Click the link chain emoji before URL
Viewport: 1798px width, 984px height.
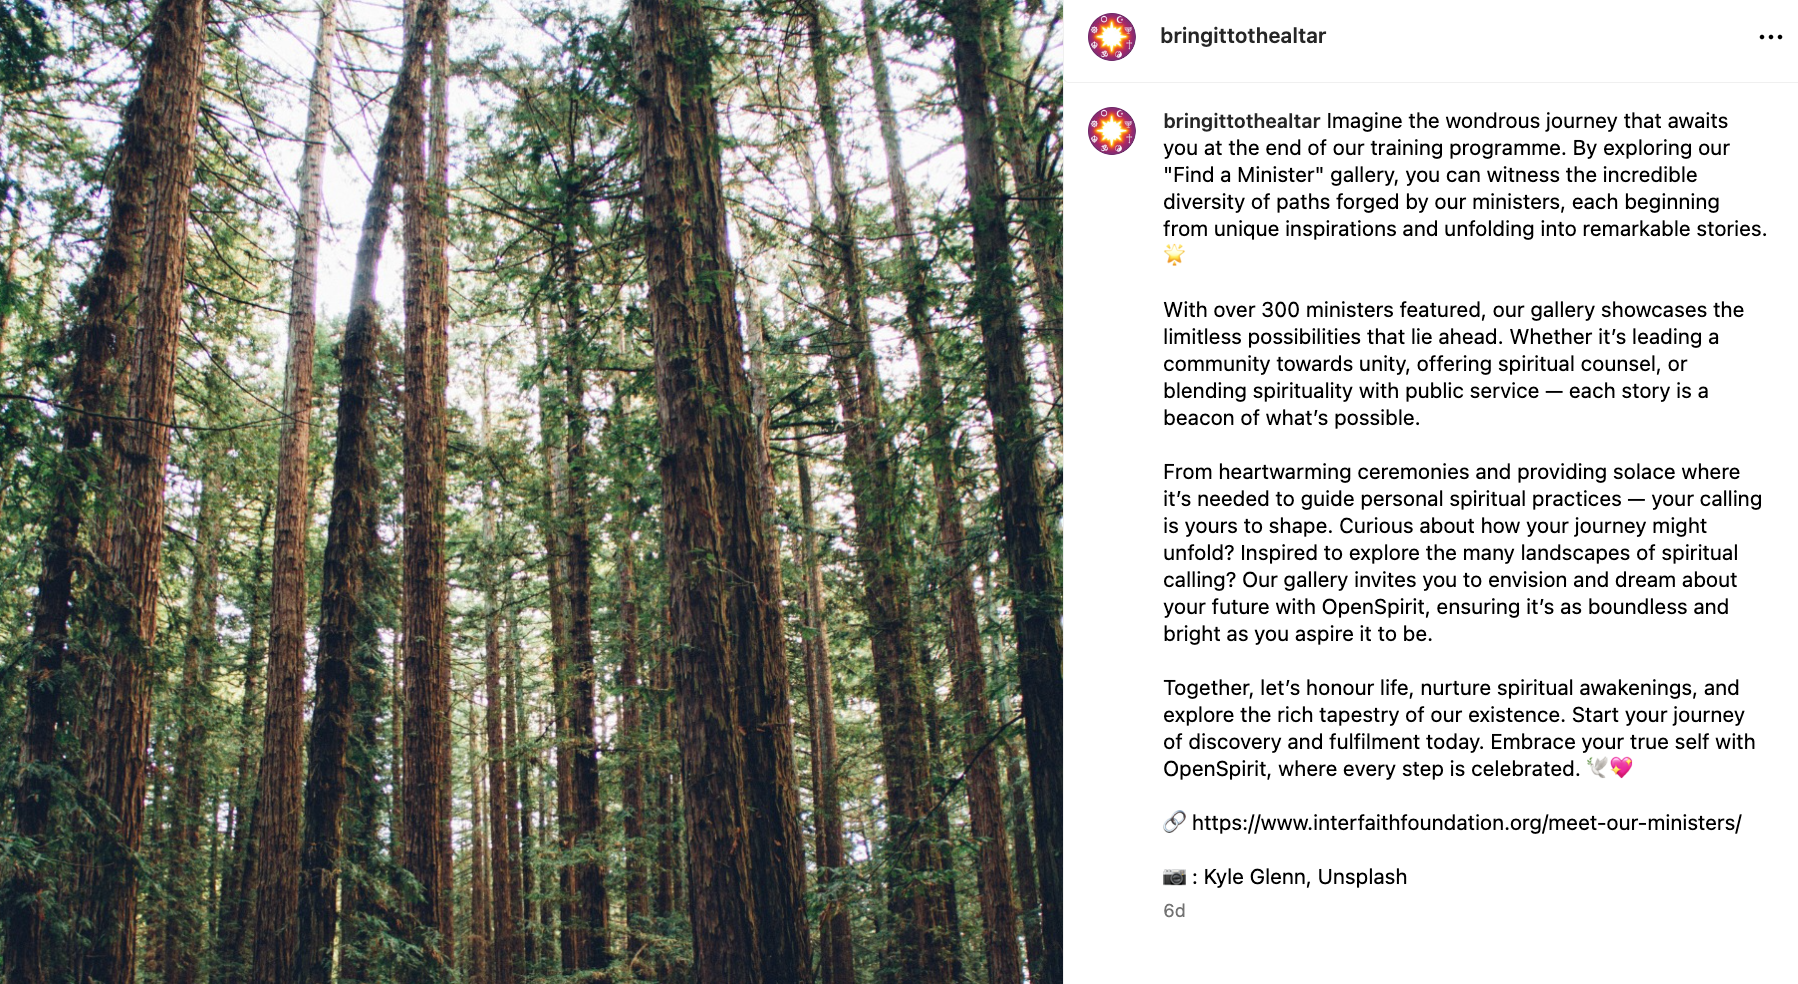click(1175, 822)
